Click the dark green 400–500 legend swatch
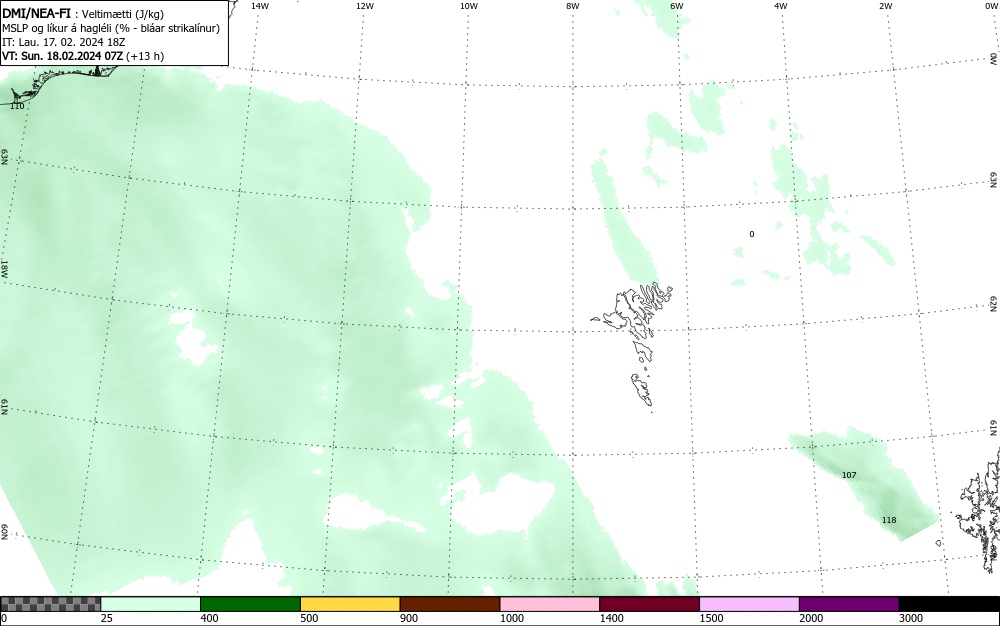 [x=250, y=604]
